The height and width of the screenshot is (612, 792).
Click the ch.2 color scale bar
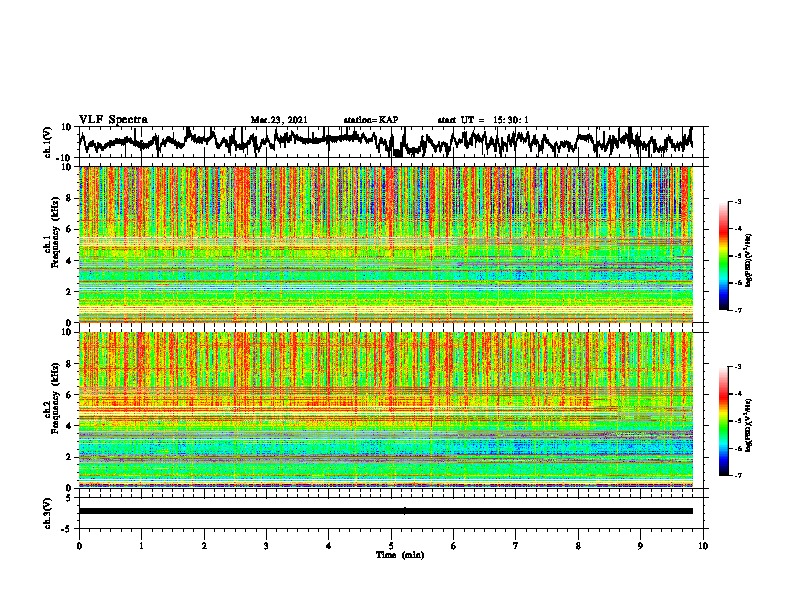pos(723,421)
